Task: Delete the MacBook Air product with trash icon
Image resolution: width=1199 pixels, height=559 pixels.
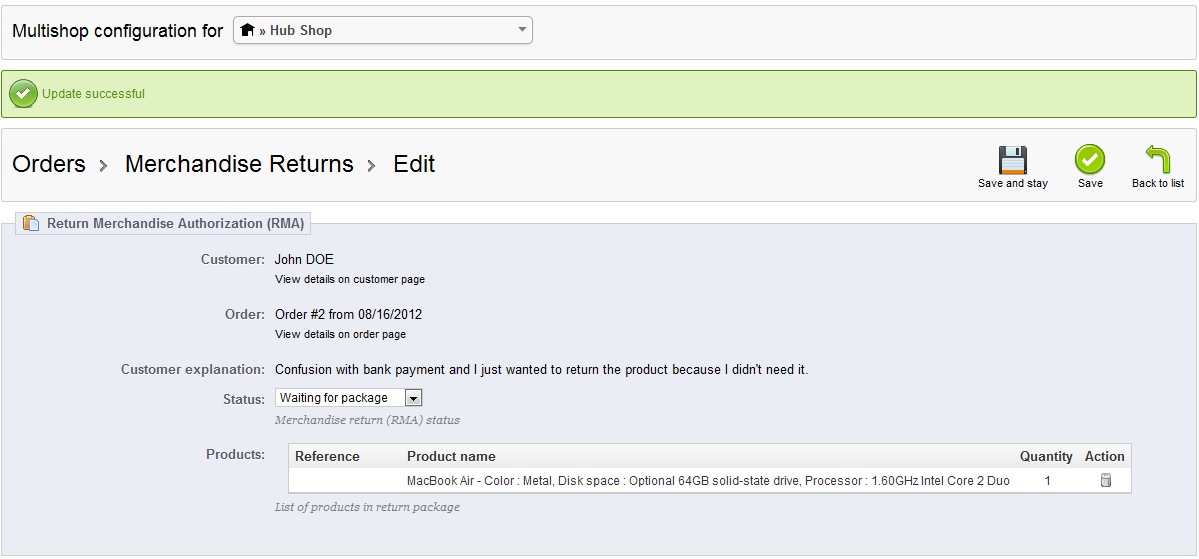Action: pyautogui.click(x=1105, y=481)
